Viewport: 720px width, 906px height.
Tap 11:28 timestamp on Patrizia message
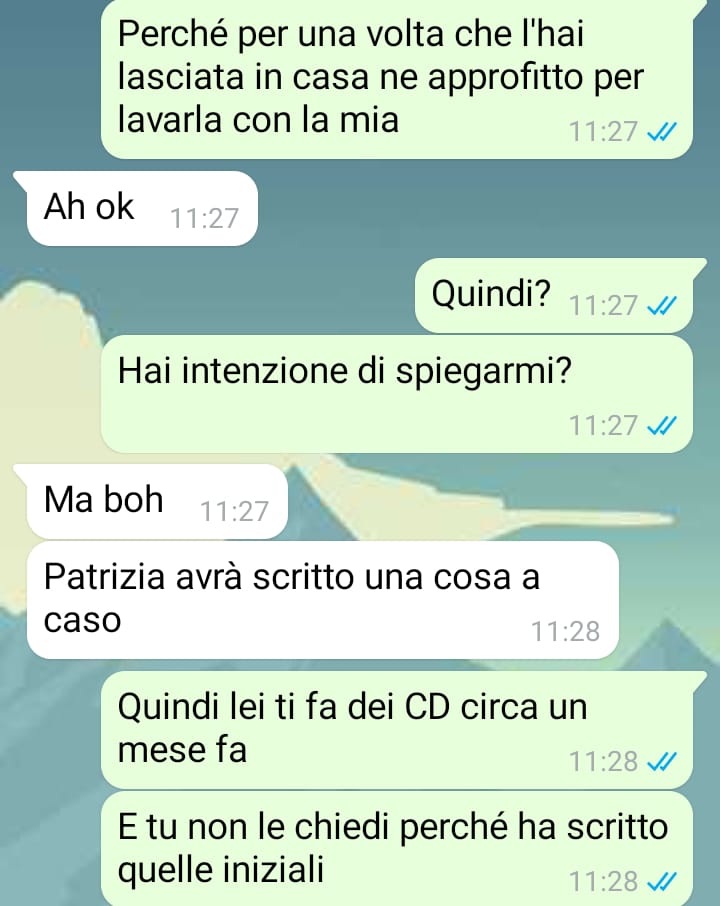click(566, 632)
